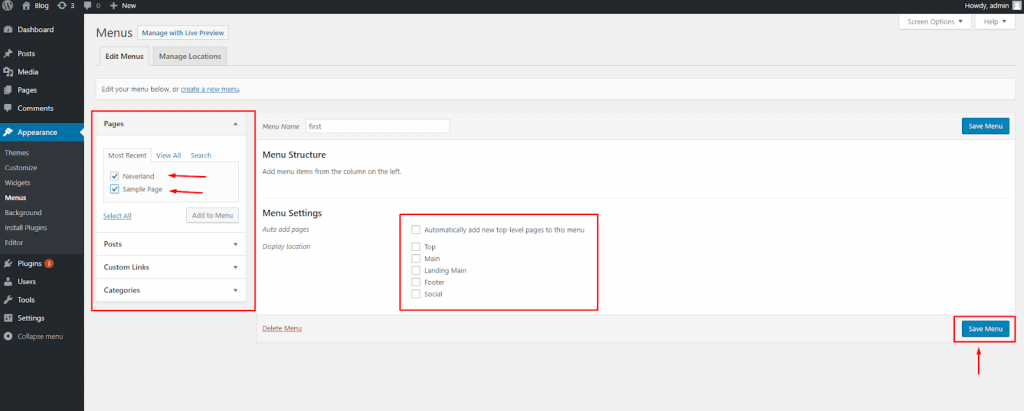Click the WordPress logo icon
Image resolution: width=1024 pixels, height=411 pixels.
click(x=8, y=5)
